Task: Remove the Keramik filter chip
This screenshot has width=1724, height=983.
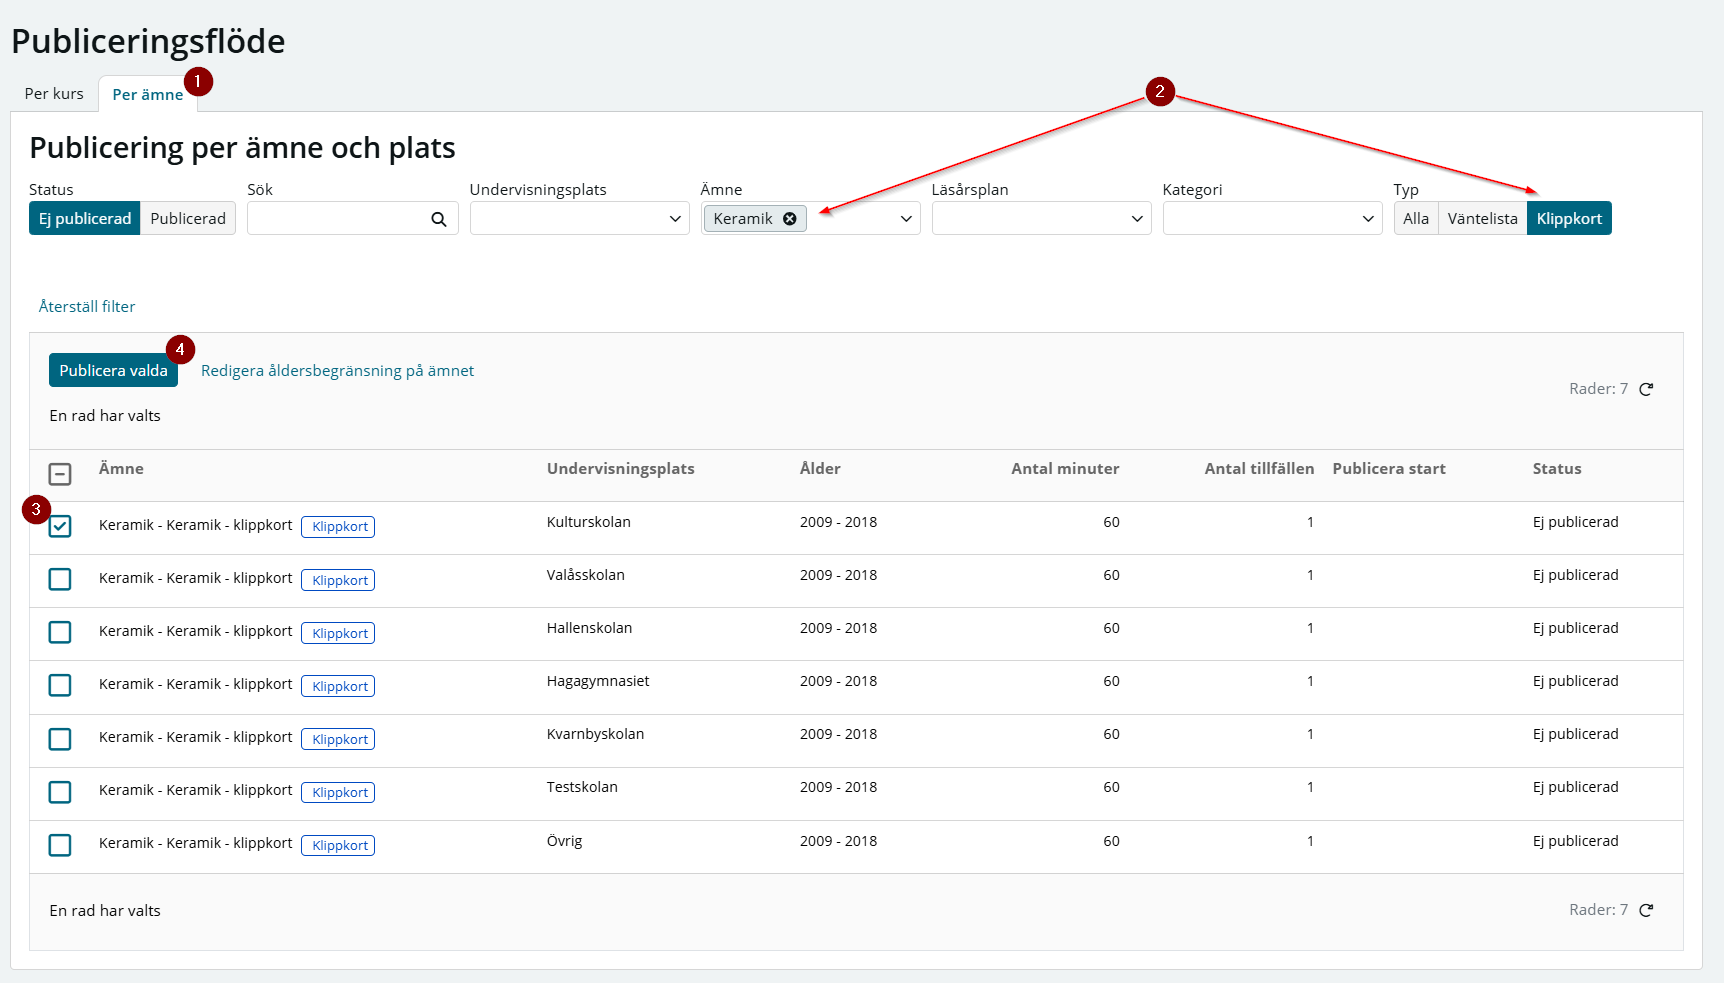Action: [790, 219]
